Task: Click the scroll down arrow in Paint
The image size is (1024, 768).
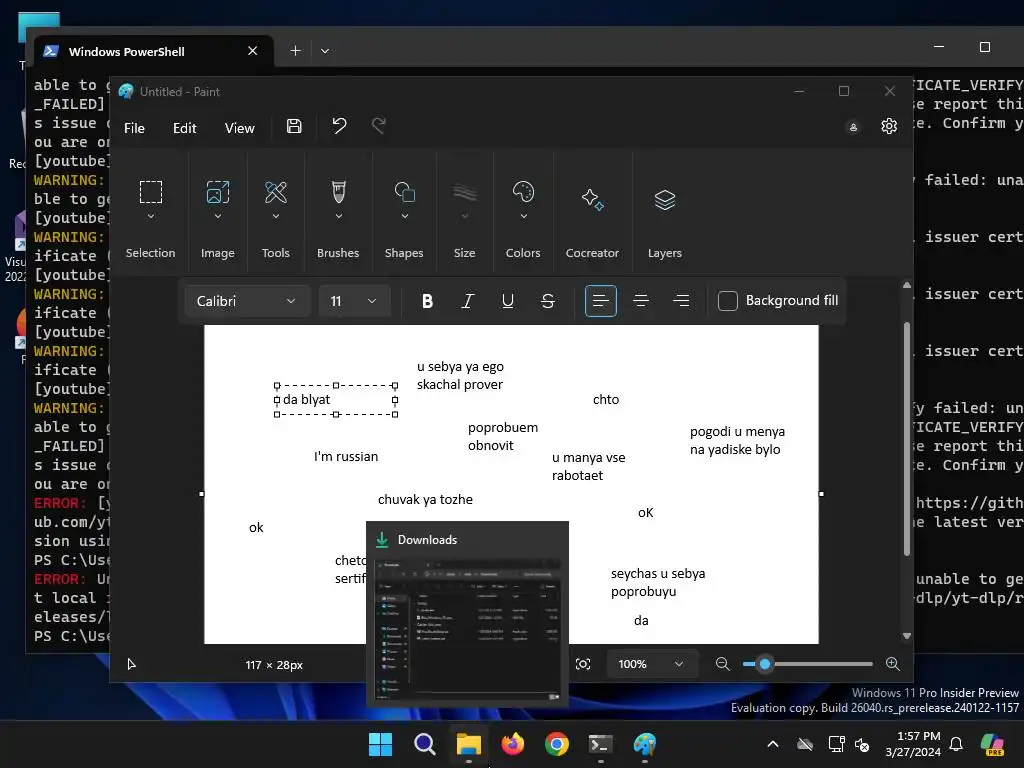Action: pyautogui.click(x=906, y=636)
